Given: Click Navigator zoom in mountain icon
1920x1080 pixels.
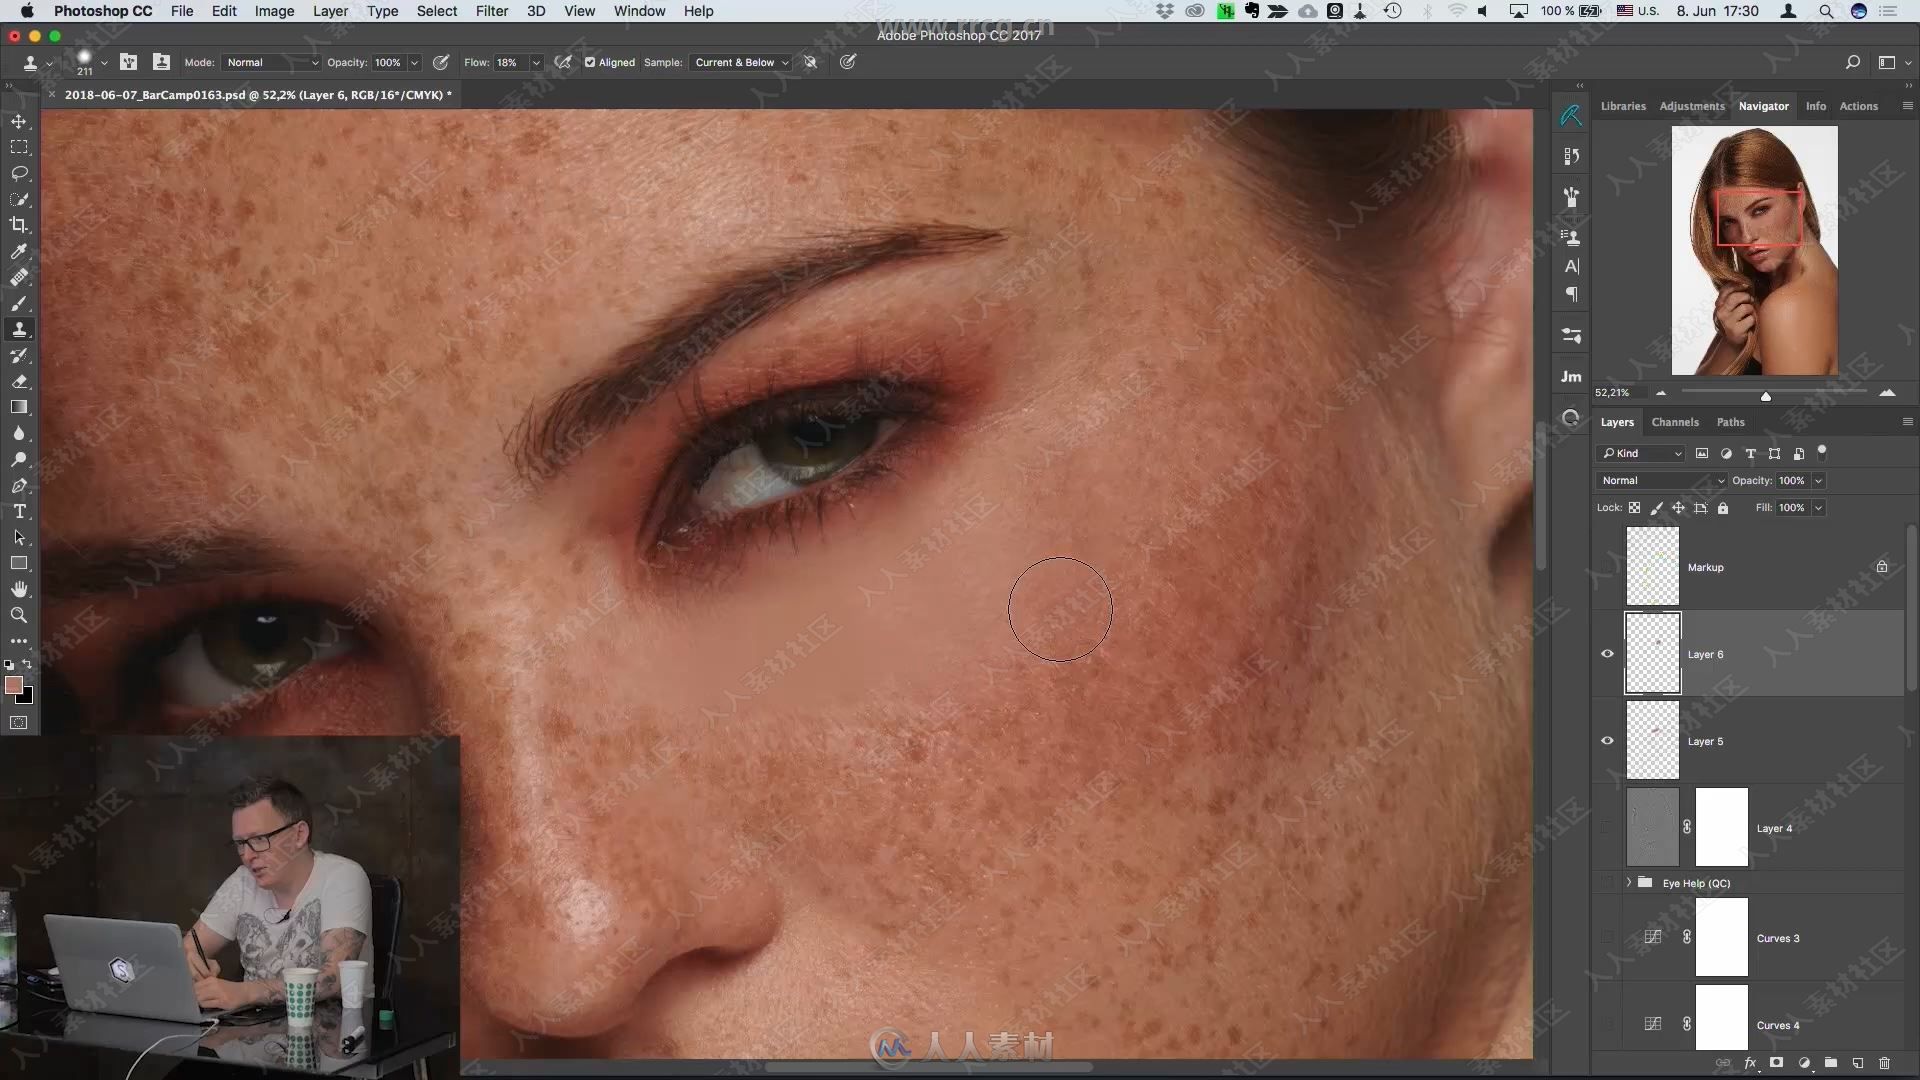Looking at the screenshot, I should tap(1887, 393).
